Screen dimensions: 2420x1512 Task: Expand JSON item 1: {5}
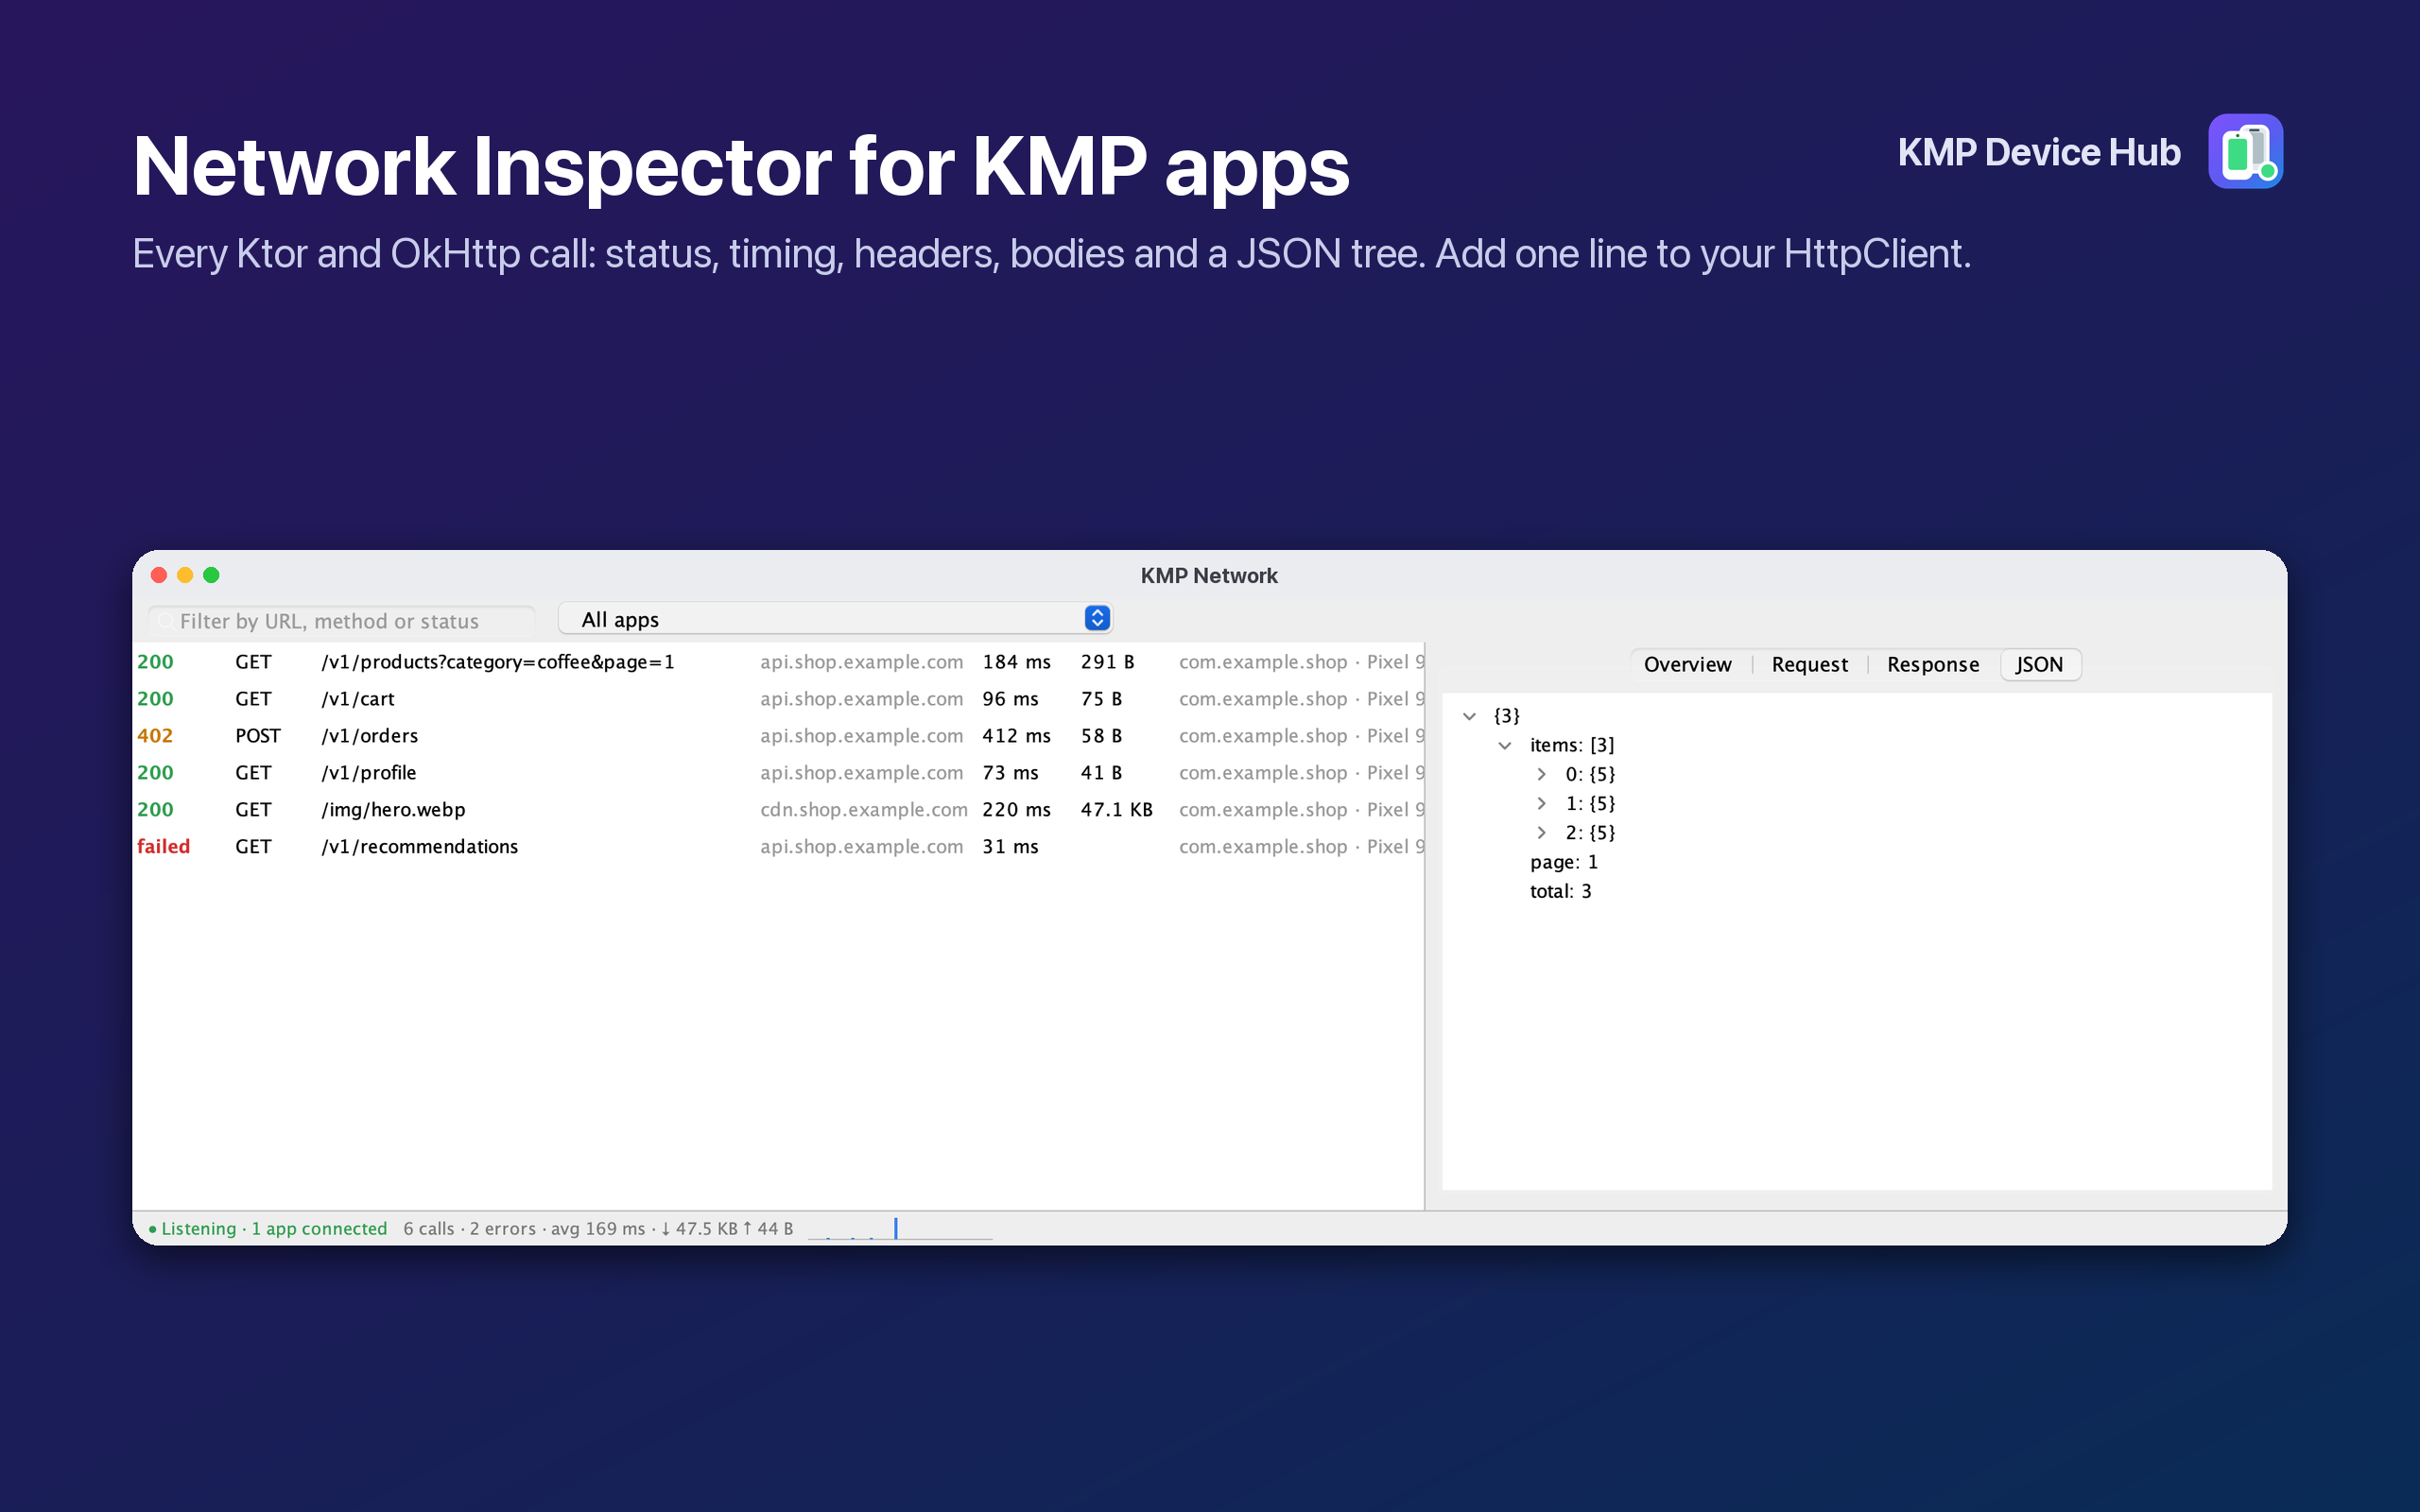(x=1541, y=803)
